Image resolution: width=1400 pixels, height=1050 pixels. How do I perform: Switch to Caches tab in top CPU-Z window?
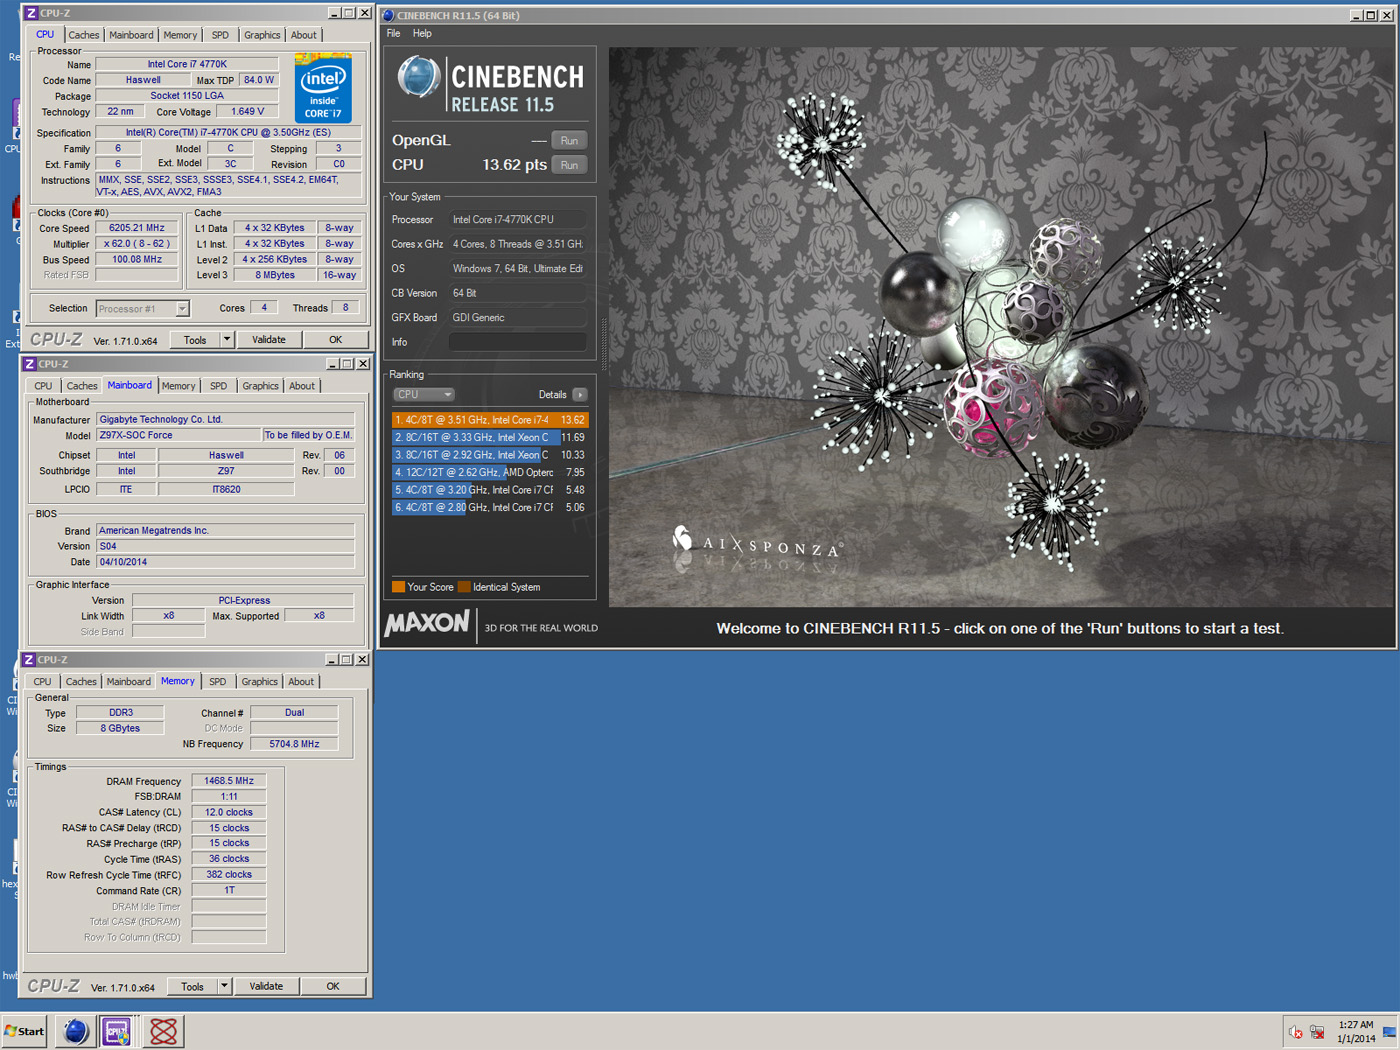coord(84,35)
